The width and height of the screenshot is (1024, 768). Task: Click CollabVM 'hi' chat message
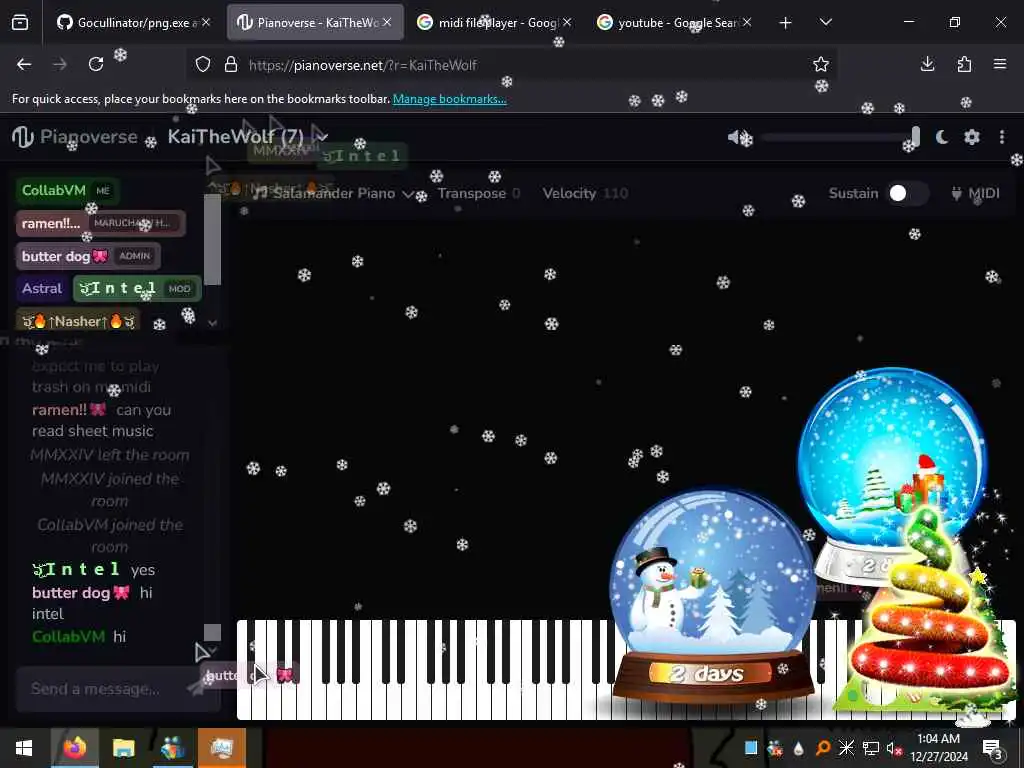pyautogui.click(x=78, y=636)
